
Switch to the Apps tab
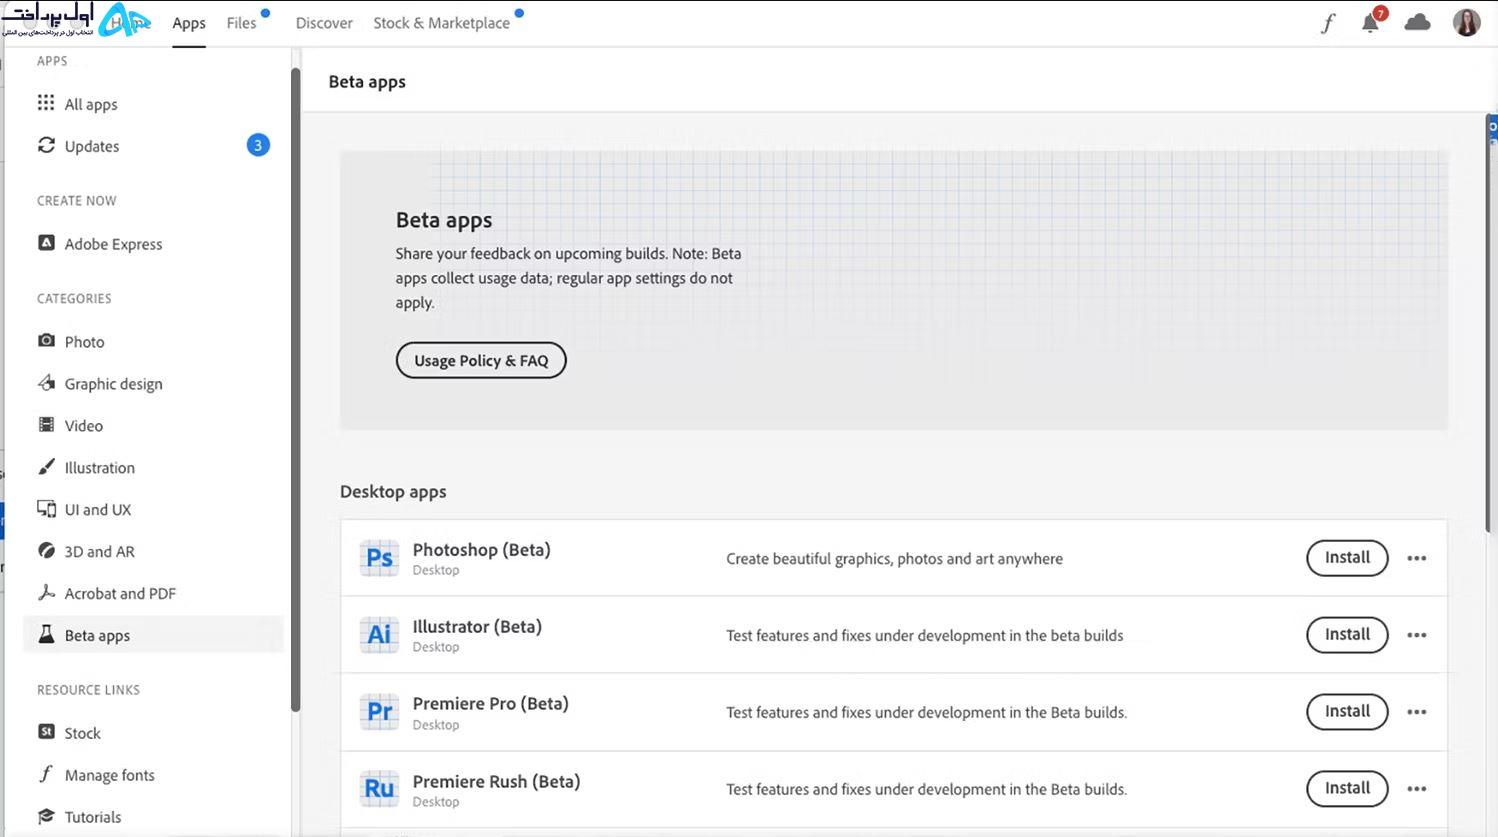(x=189, y=23)
